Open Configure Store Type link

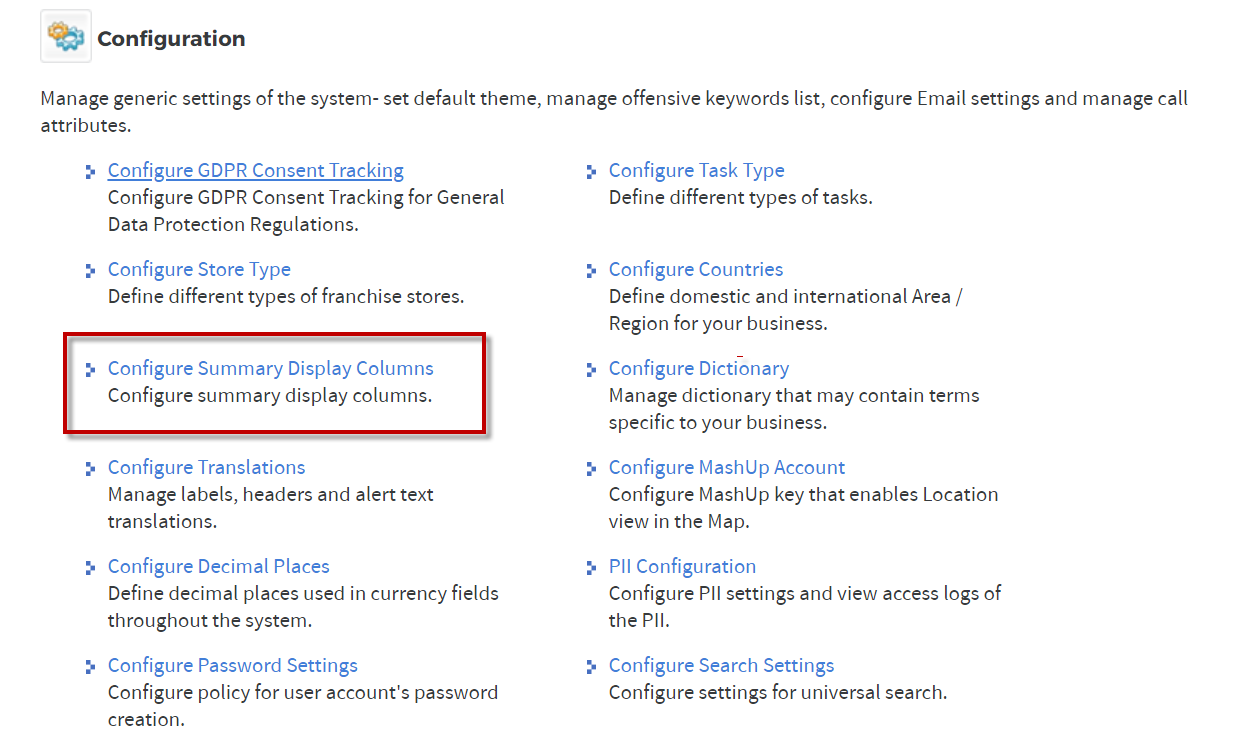point(199,269)
